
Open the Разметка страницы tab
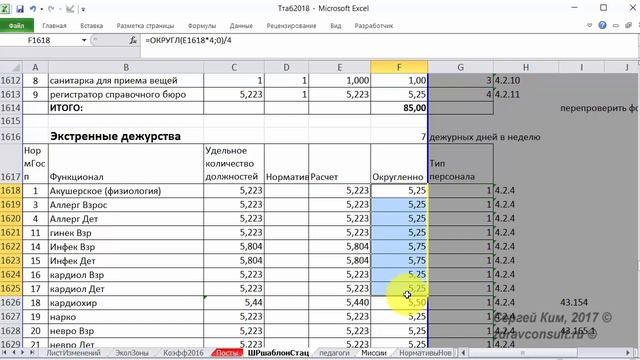(x=145, y=26)
